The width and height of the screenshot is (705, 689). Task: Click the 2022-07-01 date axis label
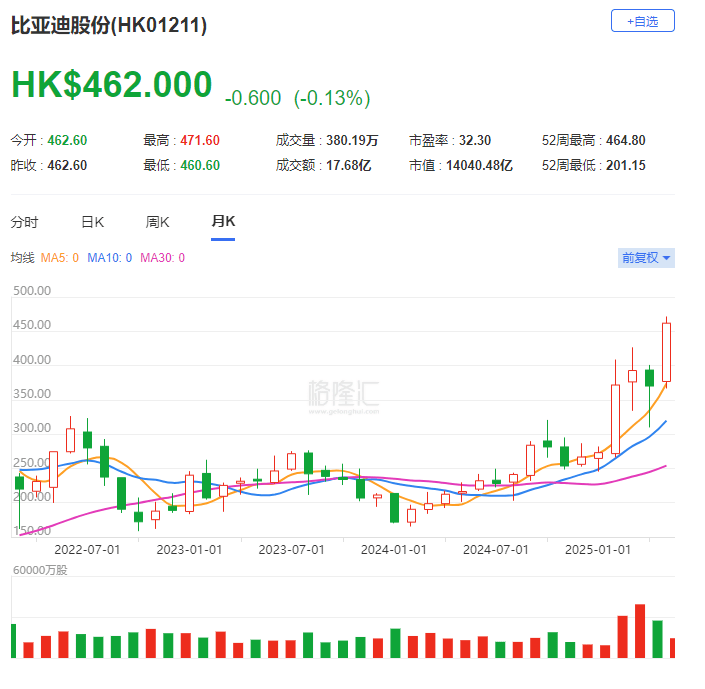tap(87, 549)
